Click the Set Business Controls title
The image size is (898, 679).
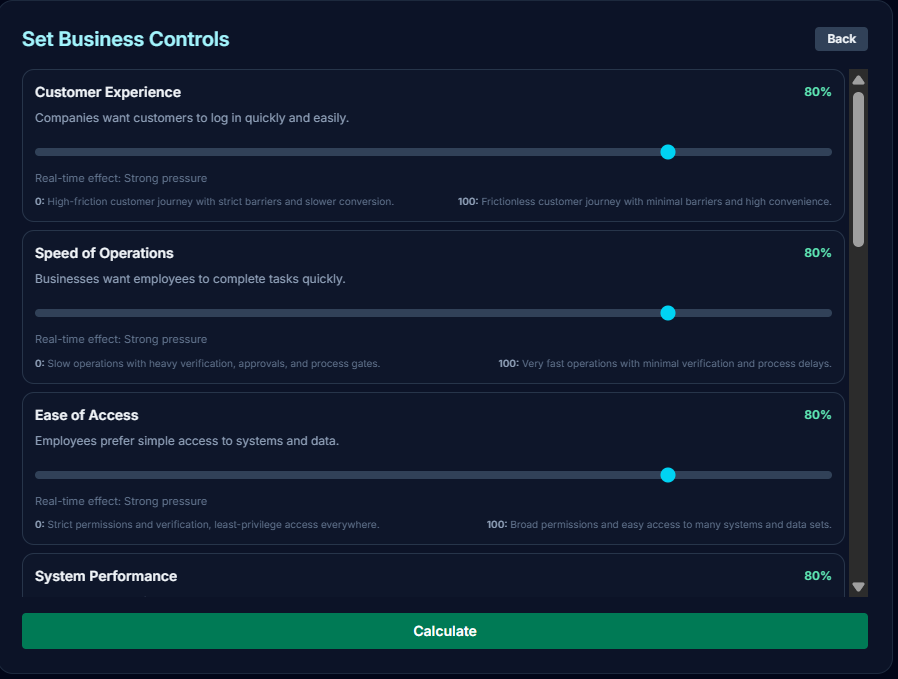click(x=126, y=39)
